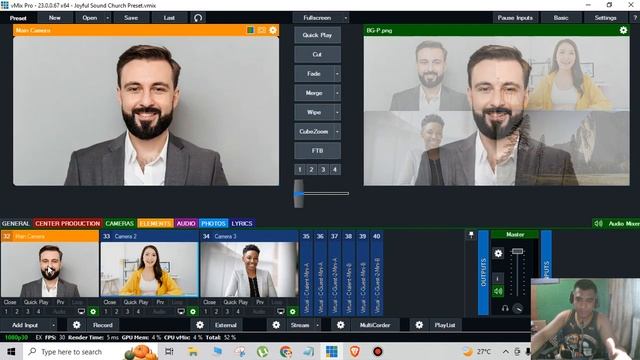Toggle overlay 3 in the transition panel

point(323,169)
